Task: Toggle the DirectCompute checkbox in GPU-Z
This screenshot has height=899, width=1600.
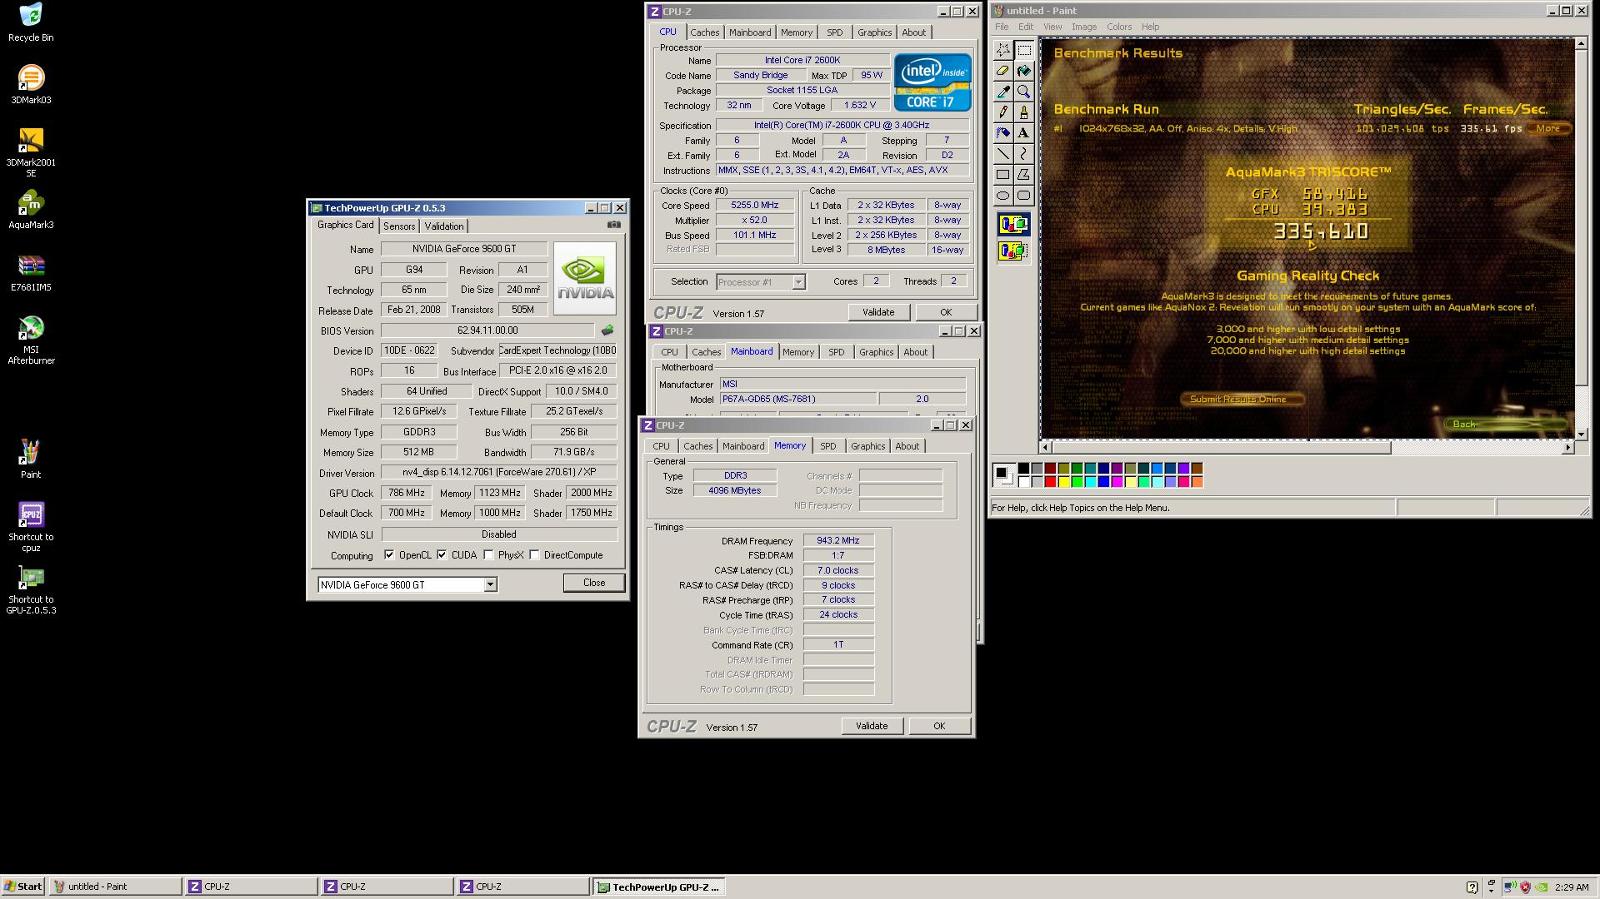Action: [x=534, y=555]
